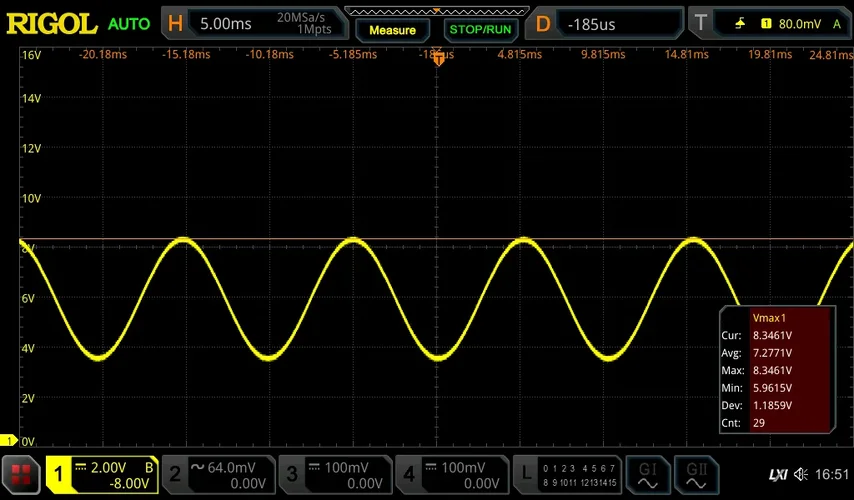The height and width of the screenshot is (500, 854).
Task: Enable channel 4 display
Action: pyautogui.click(x=409, y=475)
